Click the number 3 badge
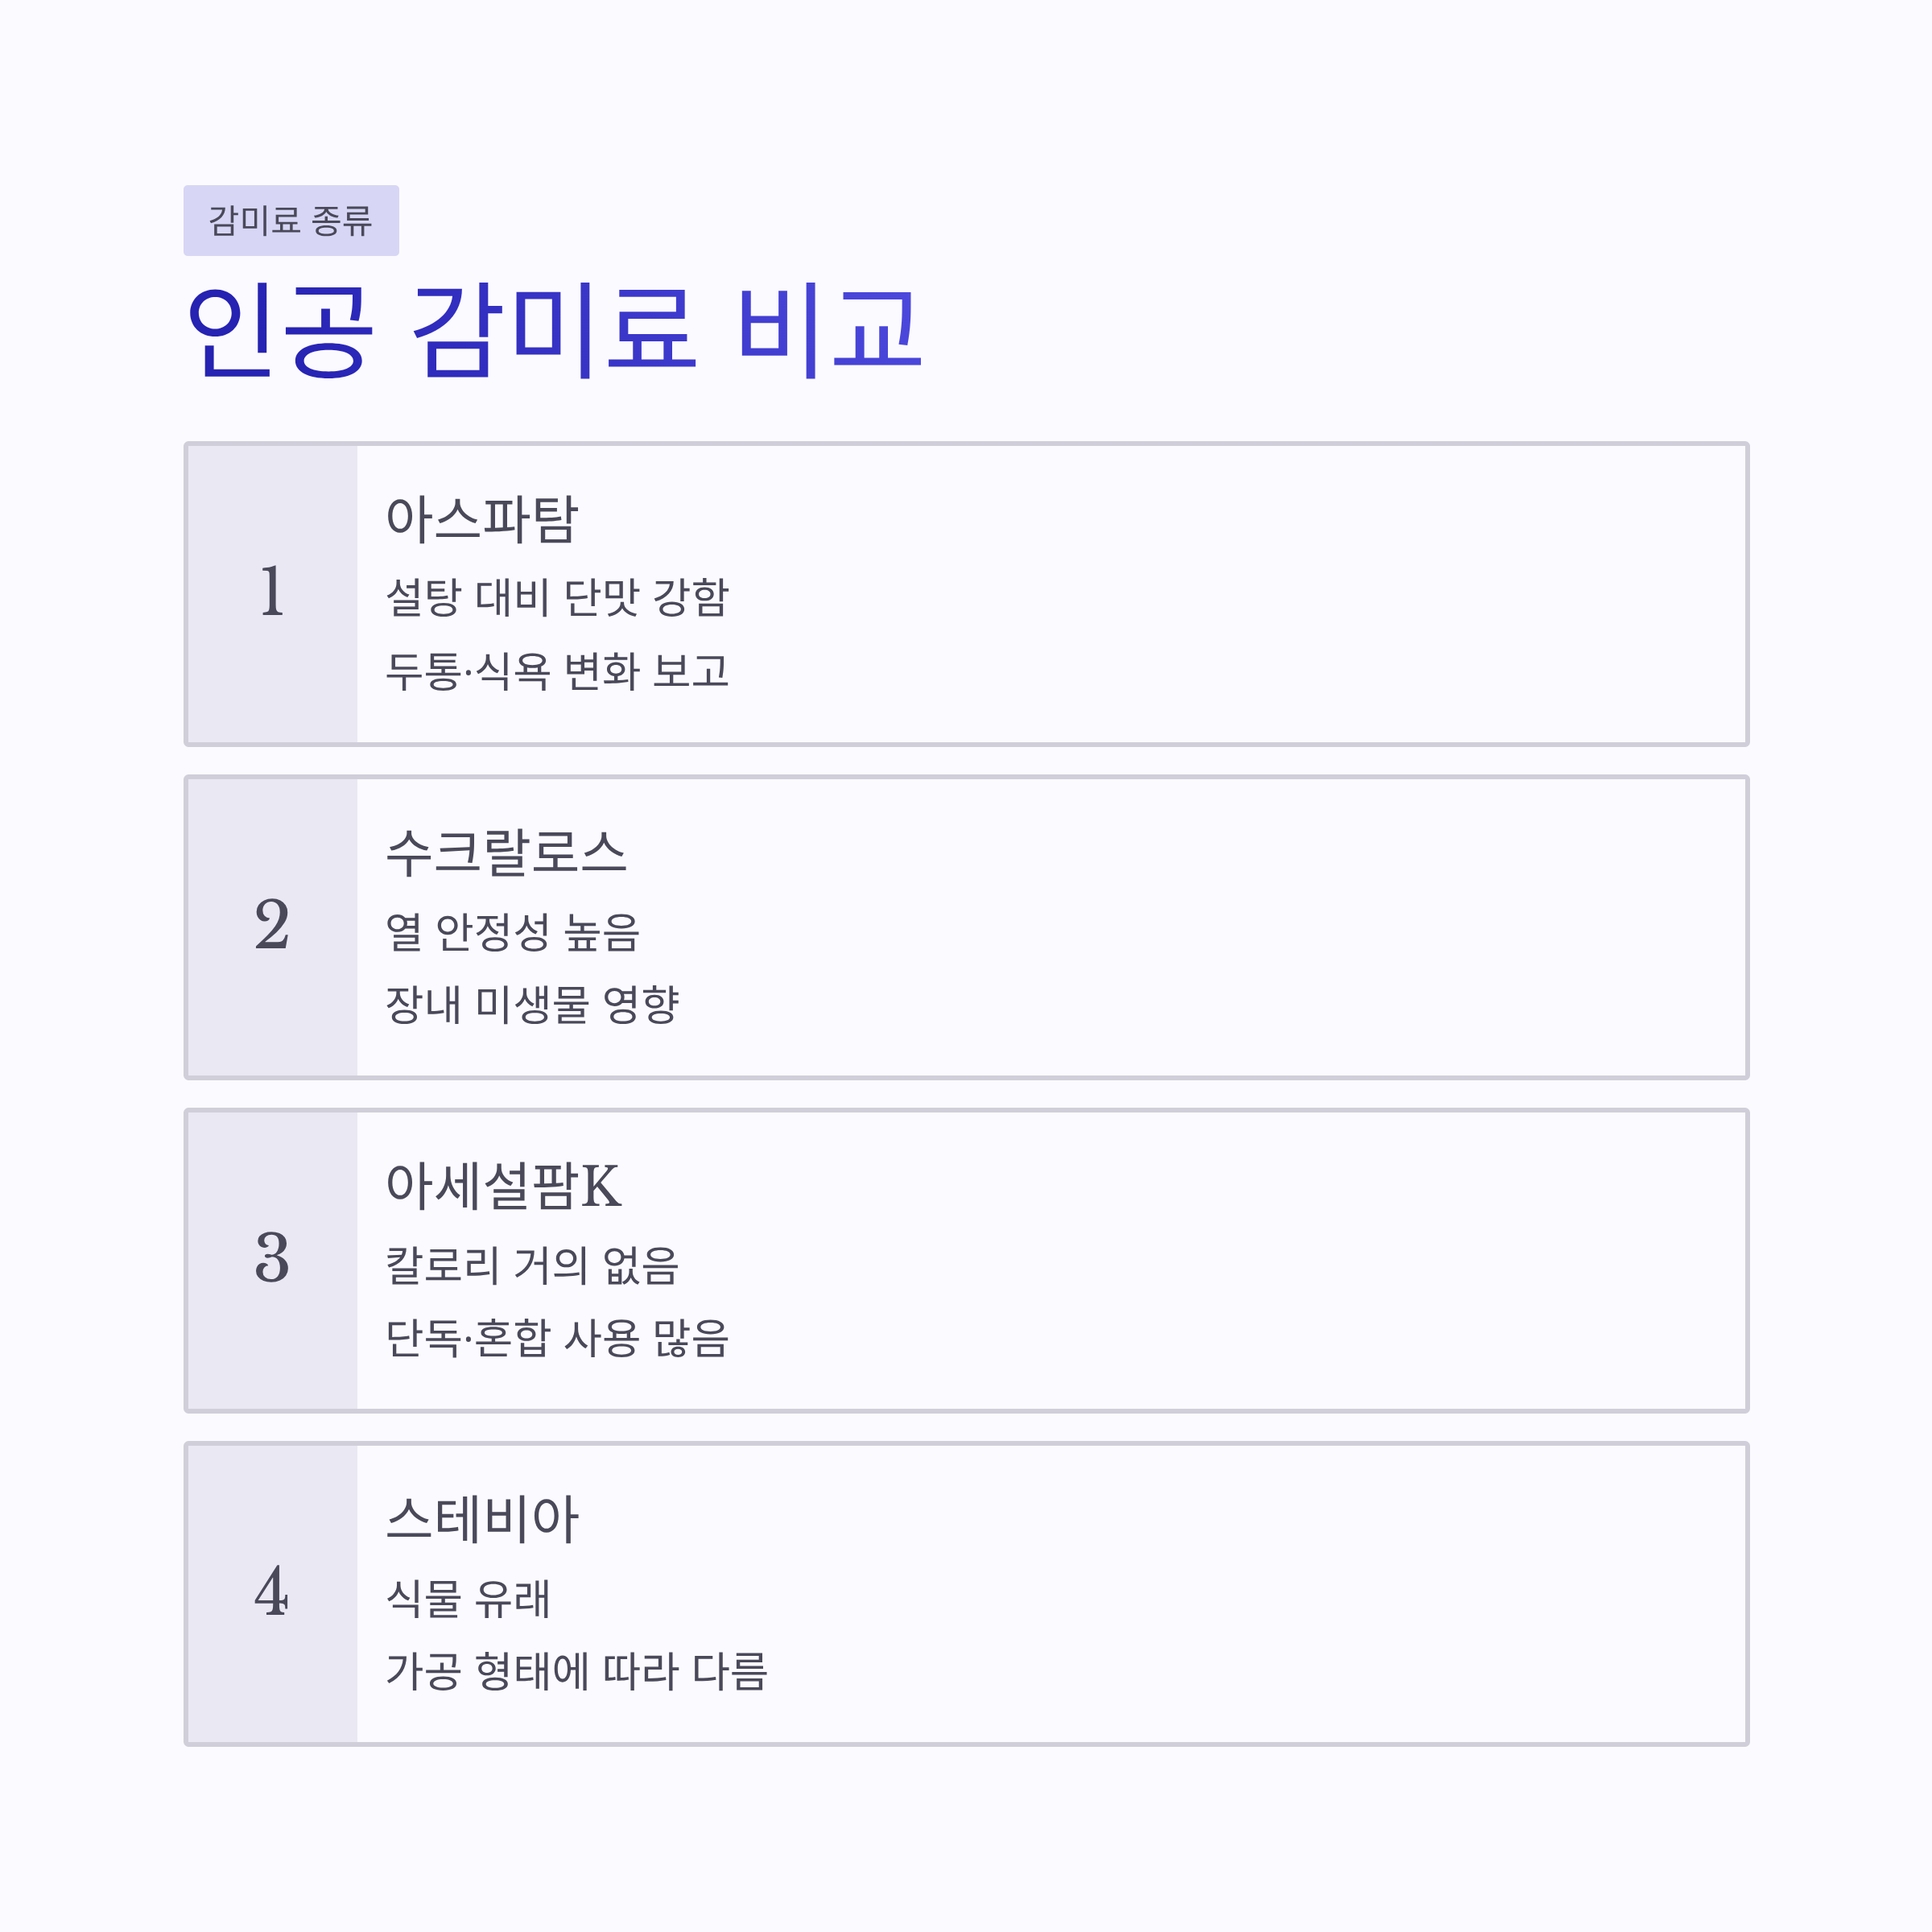 coord(272,1261)
